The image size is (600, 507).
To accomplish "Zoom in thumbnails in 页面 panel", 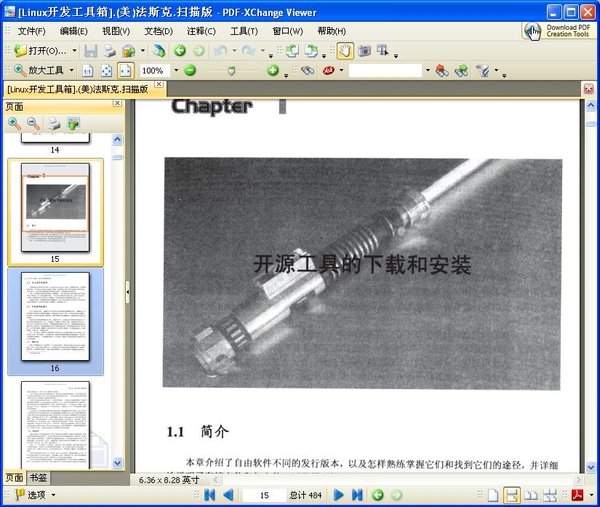I will tap(15, 124).
